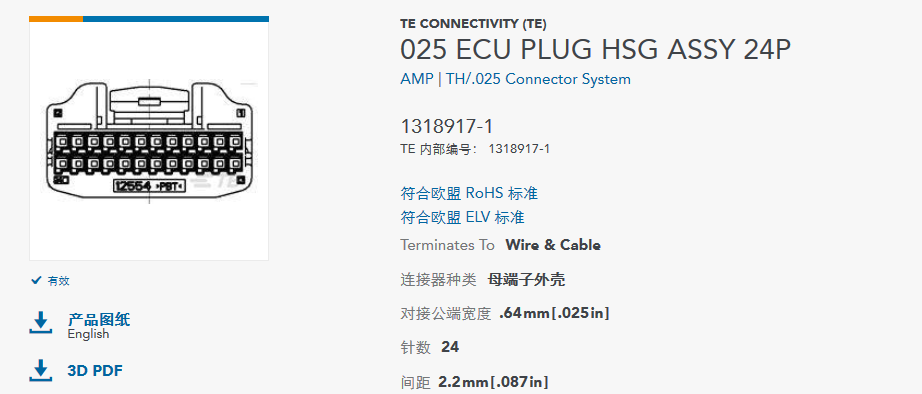
Task: Click the download icon beside 3D PDF
Action: pyautogui.click(x=41, y=370)
